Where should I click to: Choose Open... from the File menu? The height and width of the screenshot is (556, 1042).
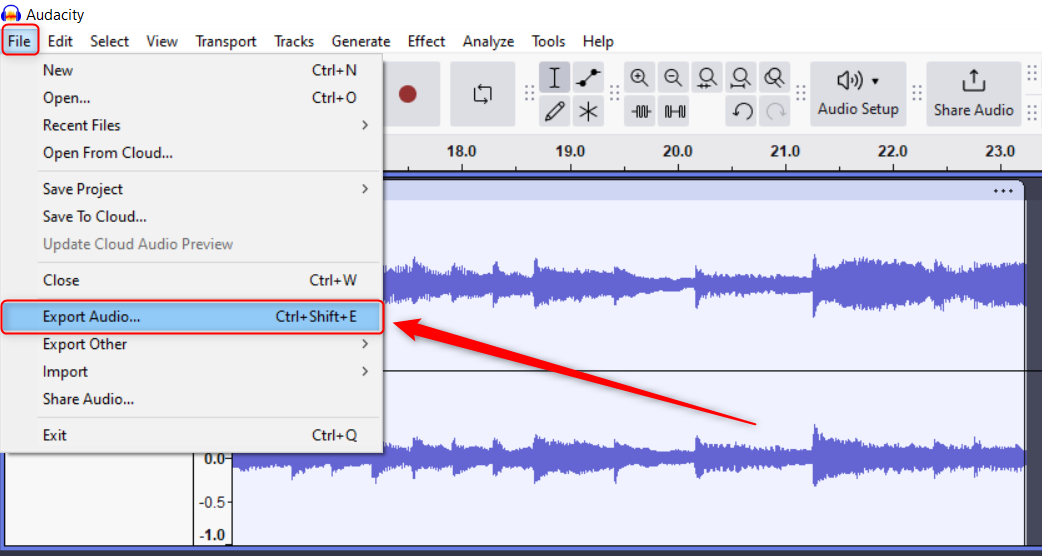click(192, 98)
